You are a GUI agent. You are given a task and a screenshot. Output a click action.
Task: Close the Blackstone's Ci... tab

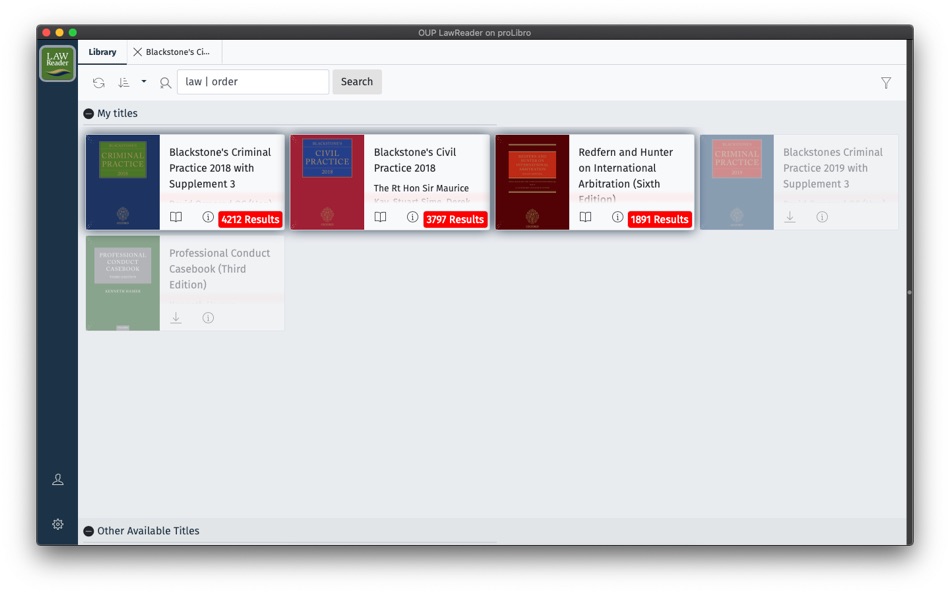[x=138, y=52]
